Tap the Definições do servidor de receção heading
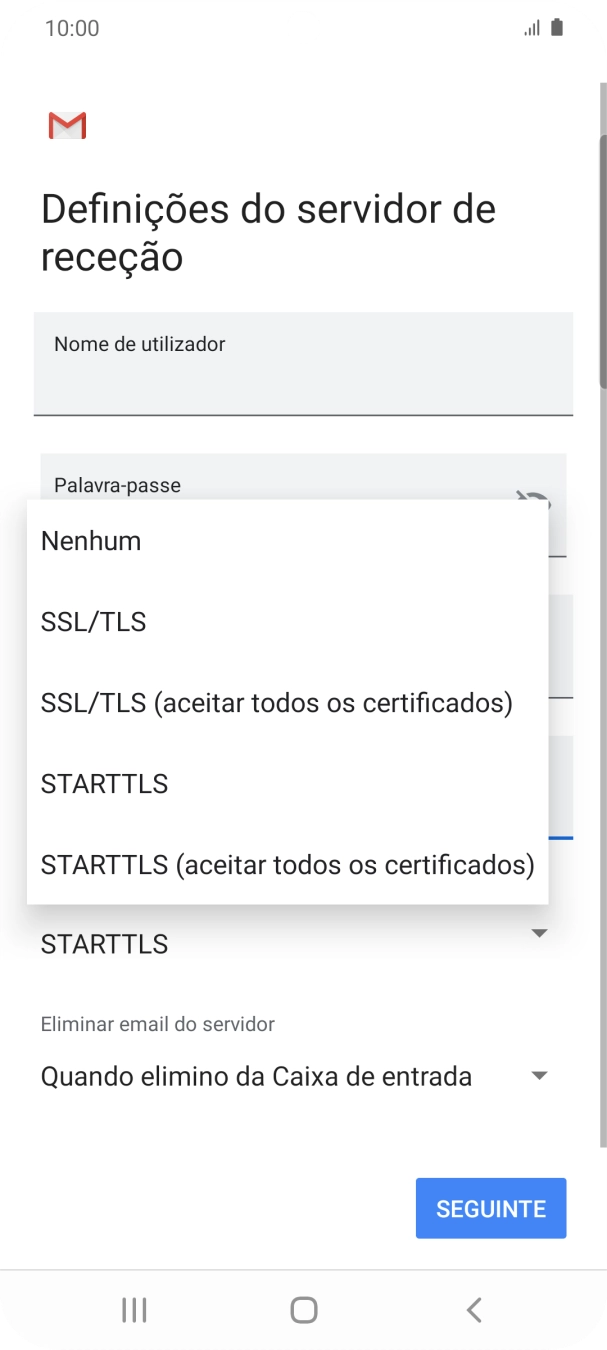 268,233
